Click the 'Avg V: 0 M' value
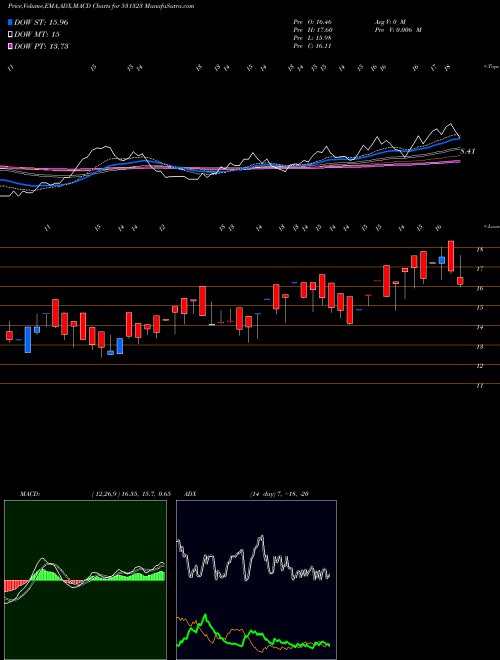The width and height of the screenshot is (500, 660). (x=390, y=22)
